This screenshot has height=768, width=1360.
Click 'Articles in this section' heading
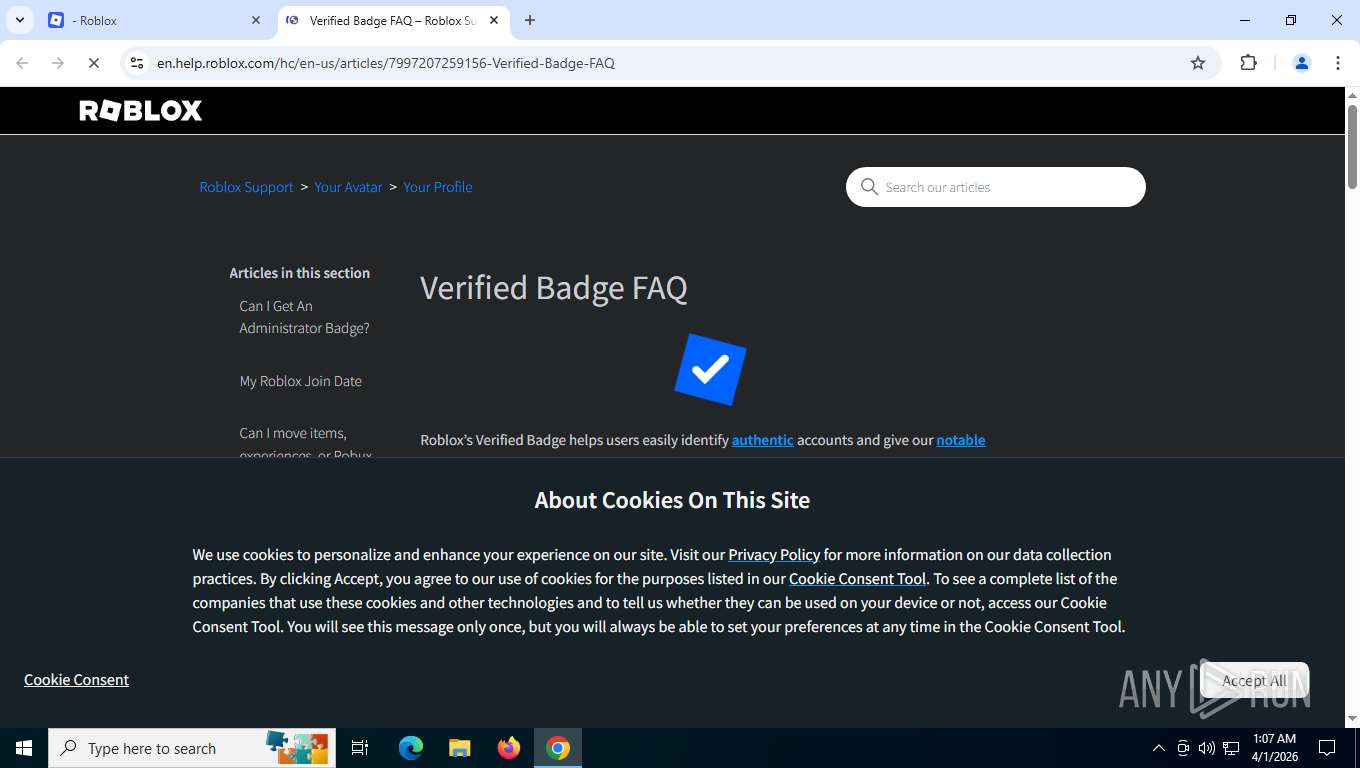click(x=300, y=273)
